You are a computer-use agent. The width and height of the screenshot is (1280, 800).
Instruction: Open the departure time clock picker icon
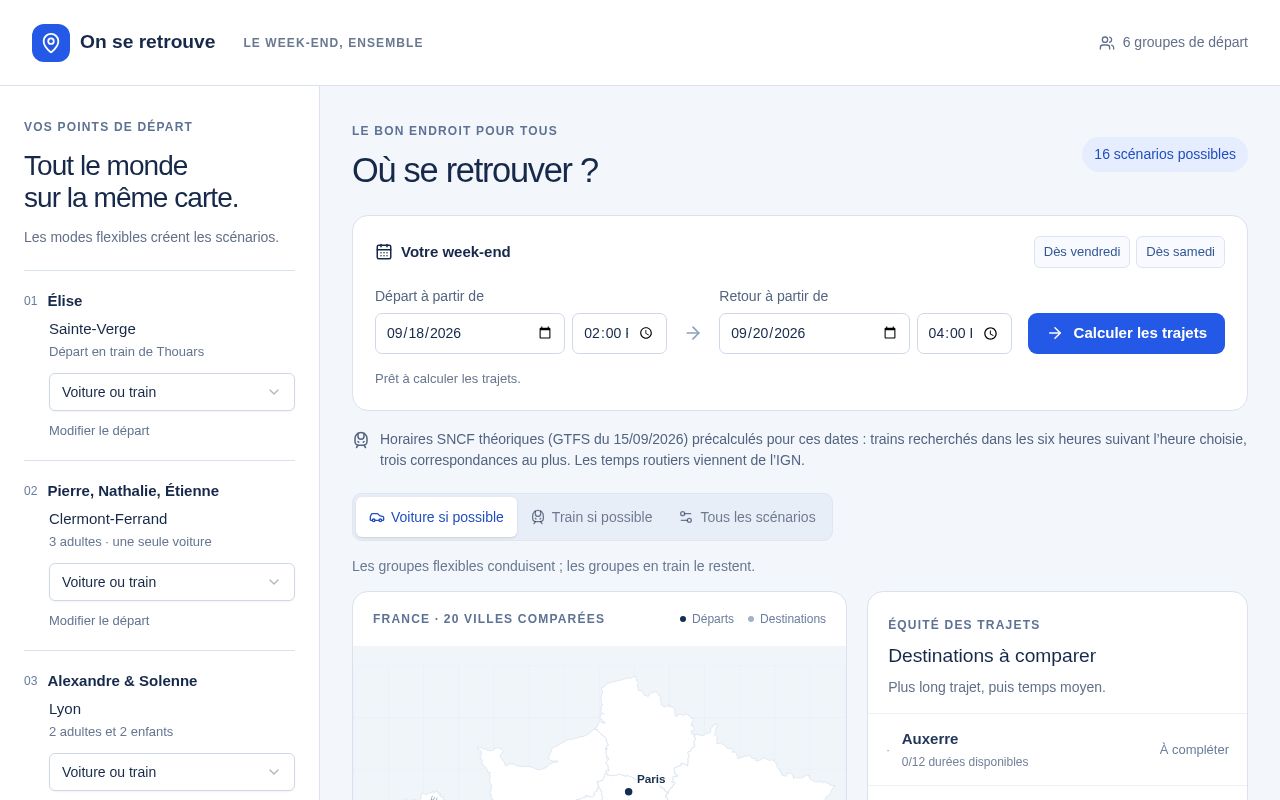tap(646, 333)
